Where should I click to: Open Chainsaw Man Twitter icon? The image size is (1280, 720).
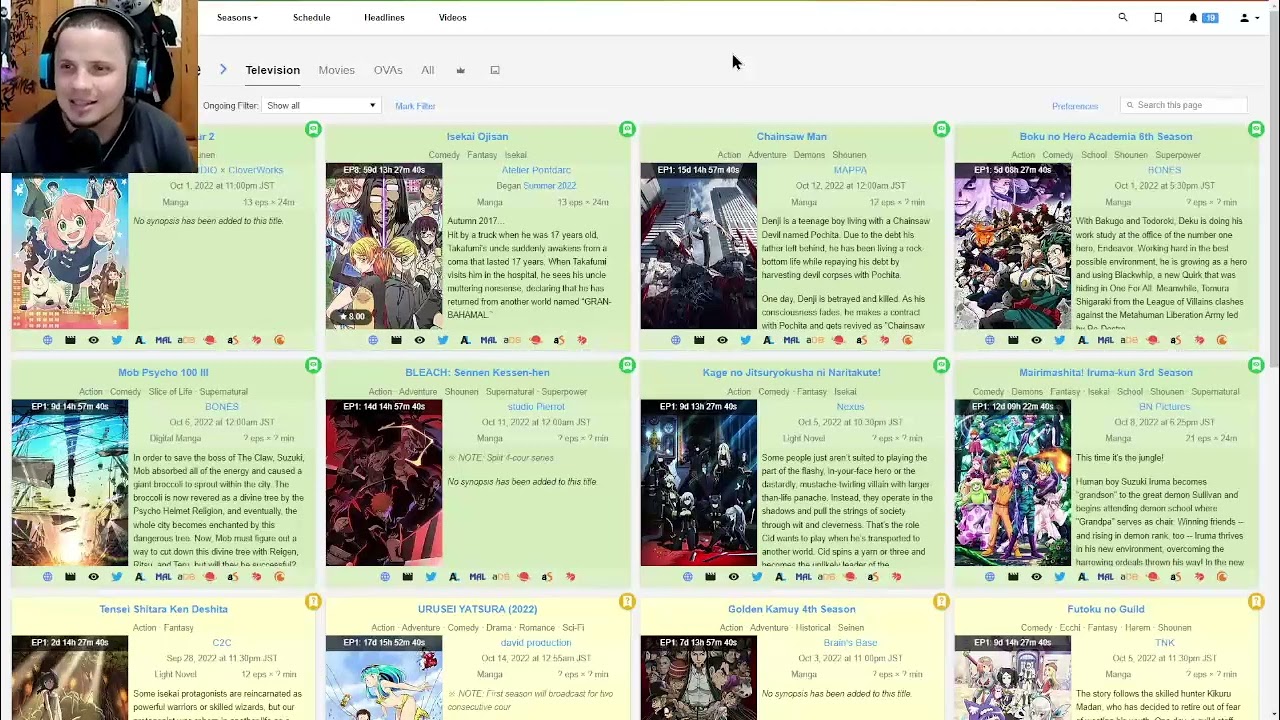coord(745,340)
